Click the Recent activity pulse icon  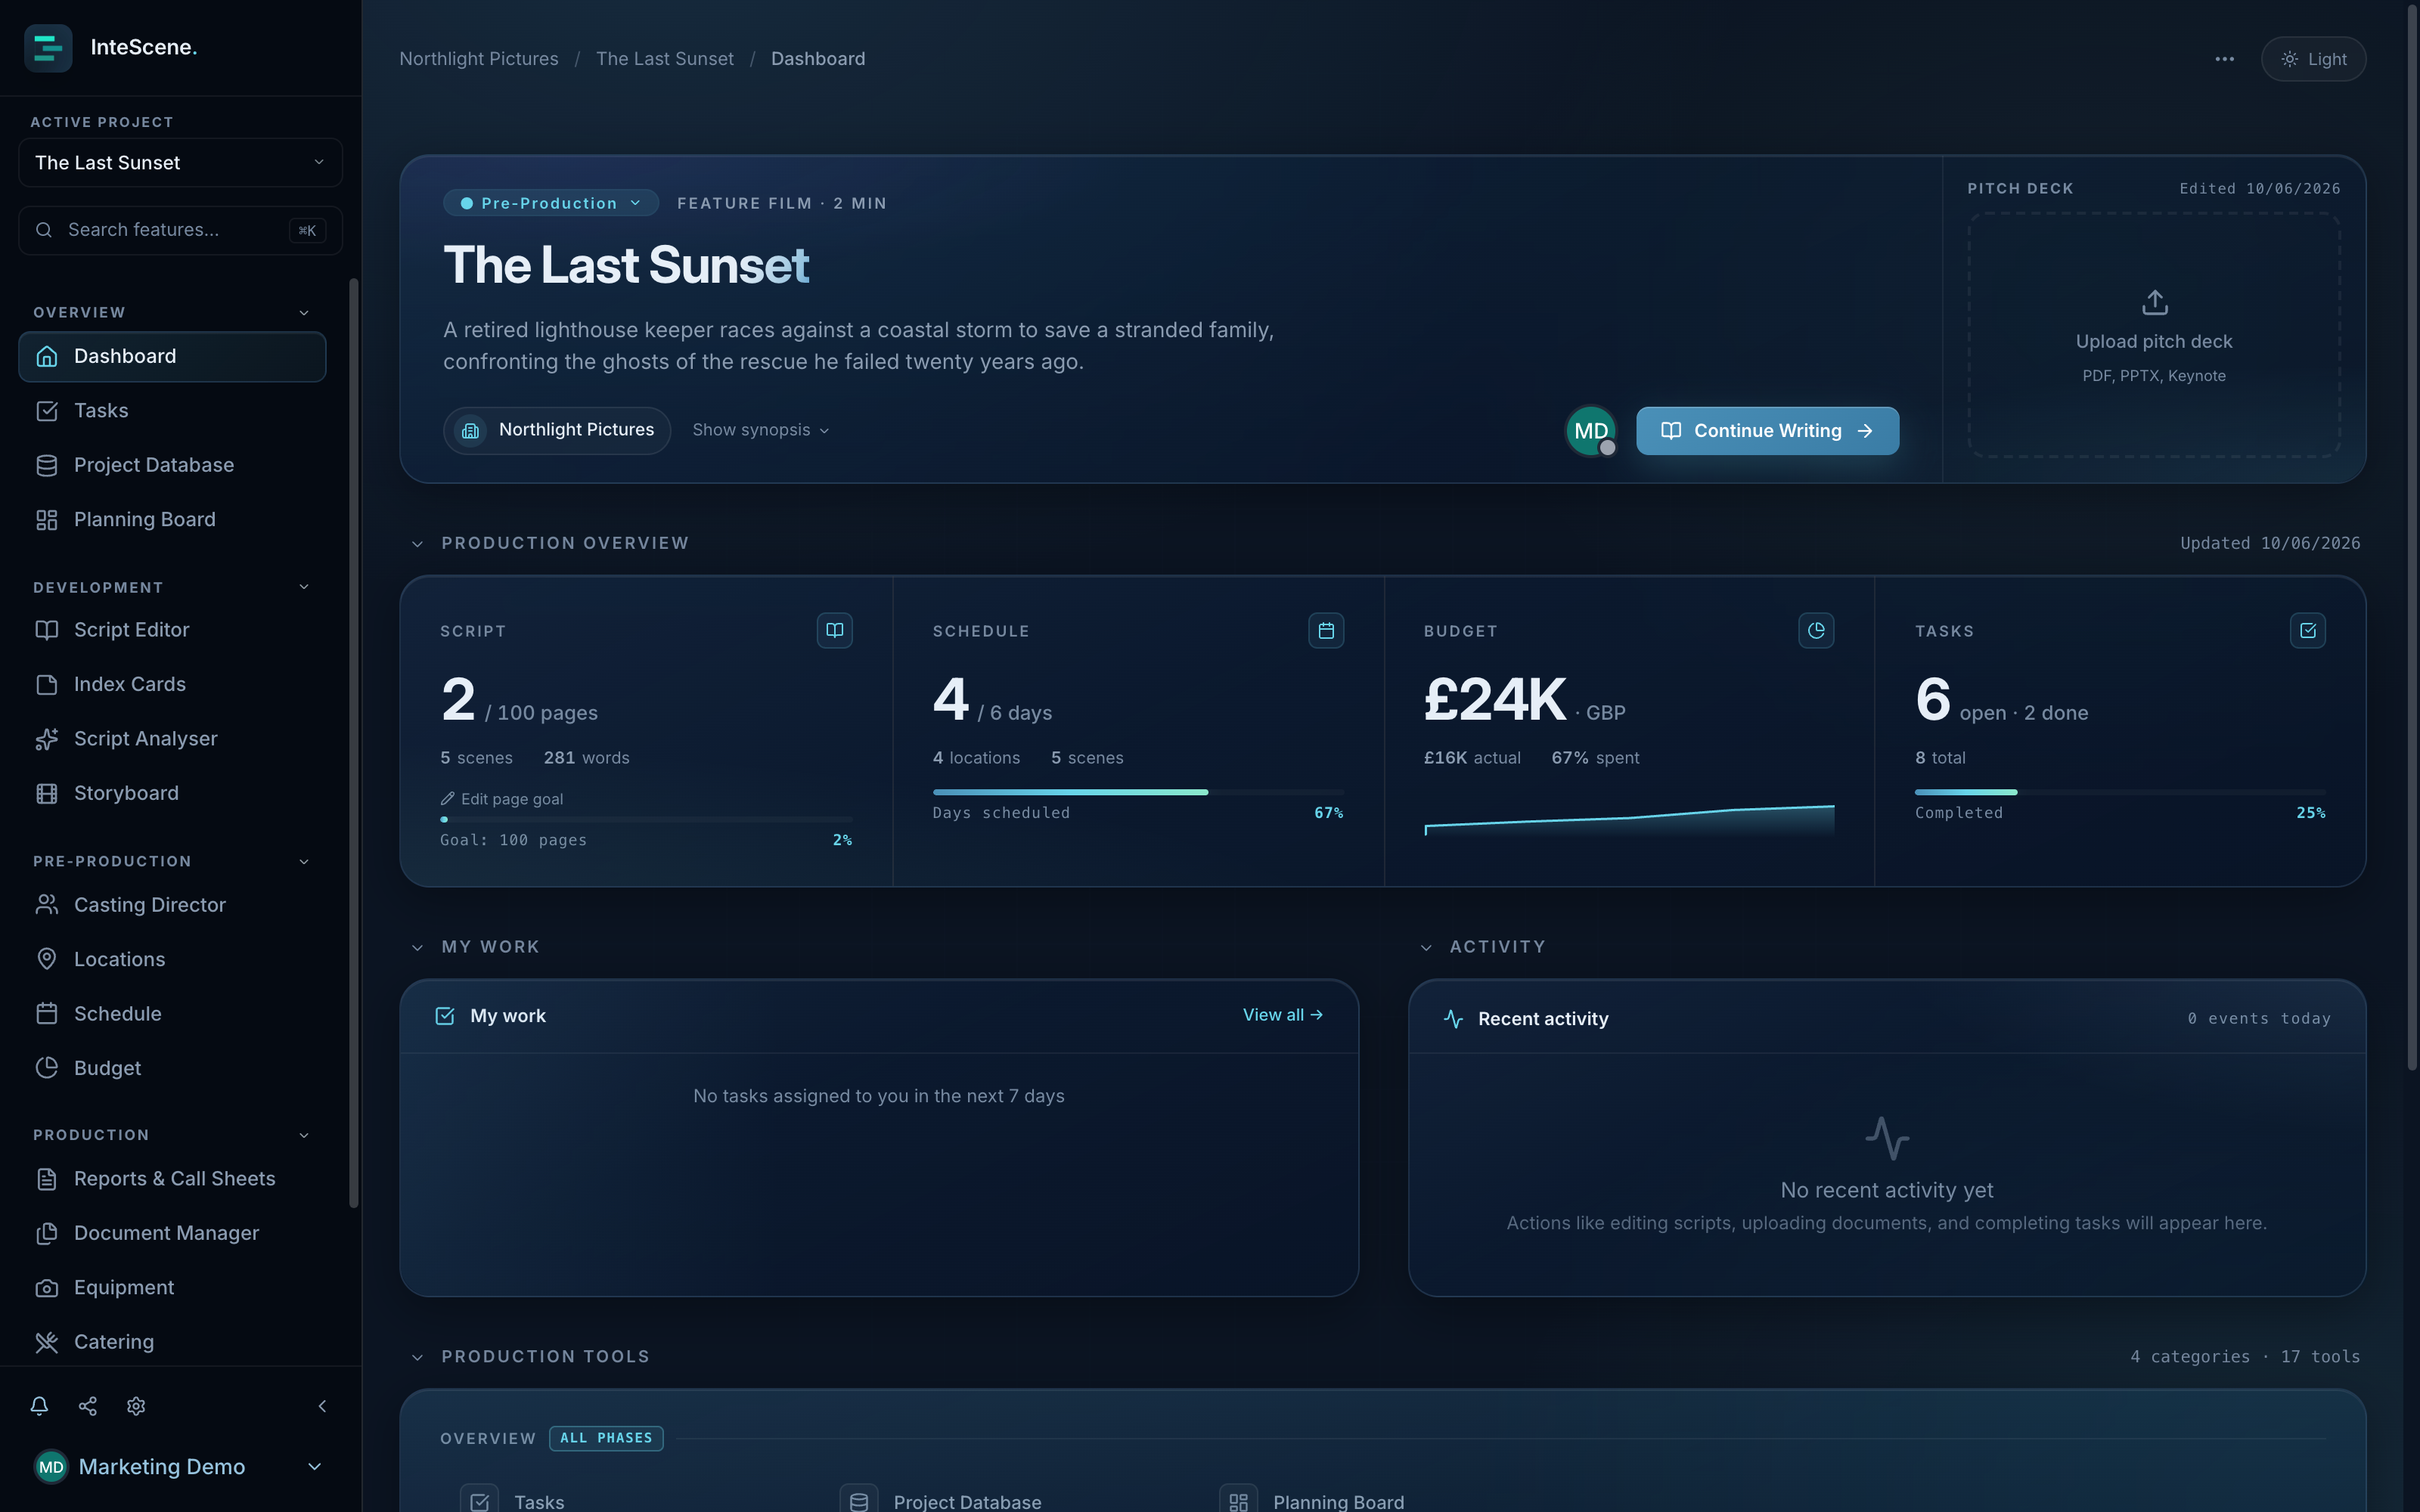tap(1453, 1019)
